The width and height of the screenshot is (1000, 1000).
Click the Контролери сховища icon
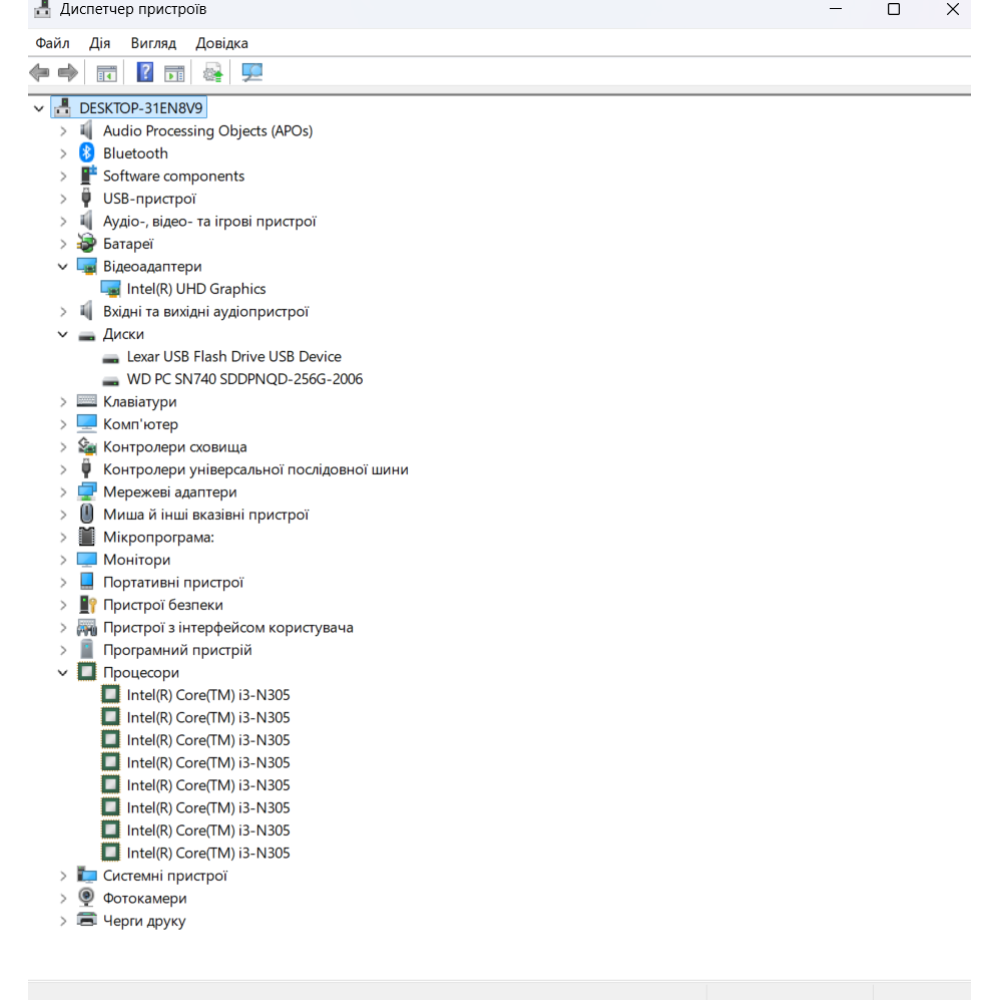(87, 446)
